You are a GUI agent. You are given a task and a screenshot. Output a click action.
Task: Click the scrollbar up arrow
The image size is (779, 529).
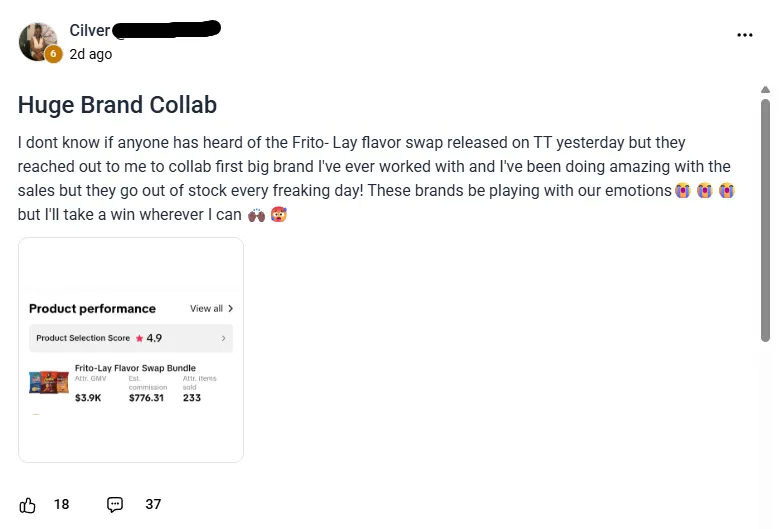pos(765,90)
